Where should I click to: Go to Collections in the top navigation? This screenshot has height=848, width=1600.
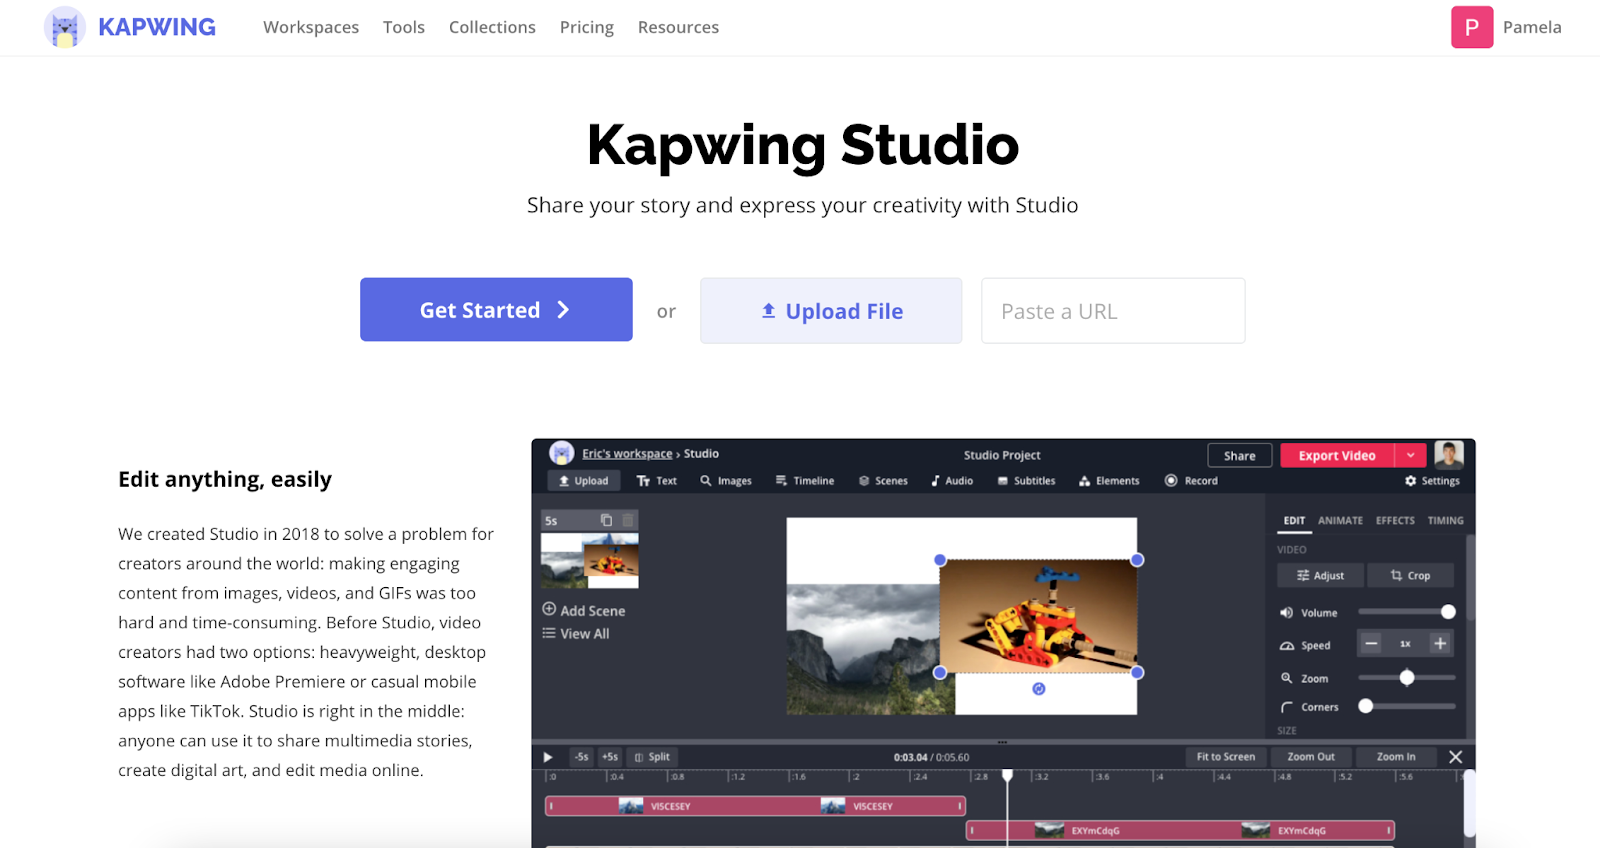pyautogui.click(x=492, y=27)
